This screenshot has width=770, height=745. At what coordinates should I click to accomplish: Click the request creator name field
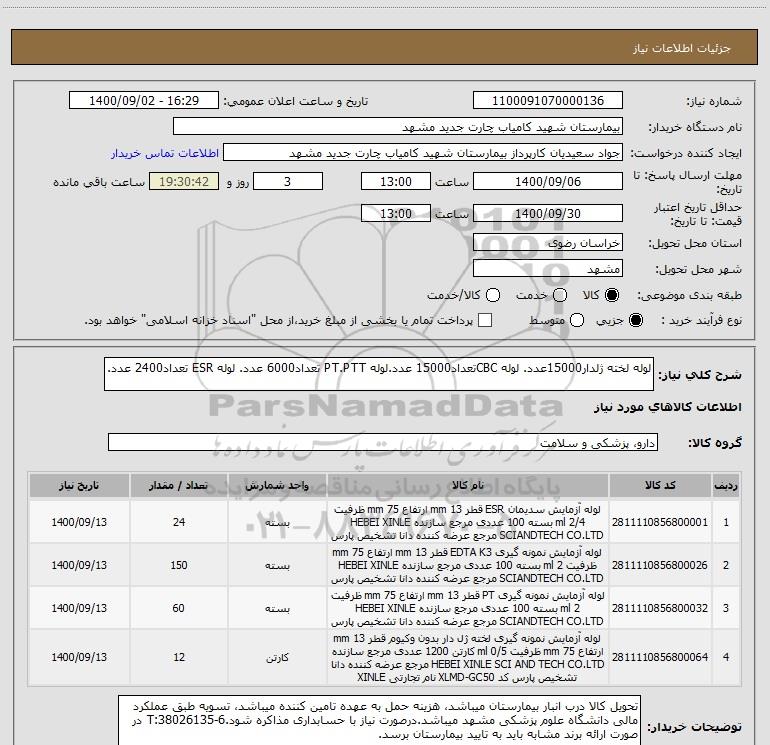tap(423, 153)
